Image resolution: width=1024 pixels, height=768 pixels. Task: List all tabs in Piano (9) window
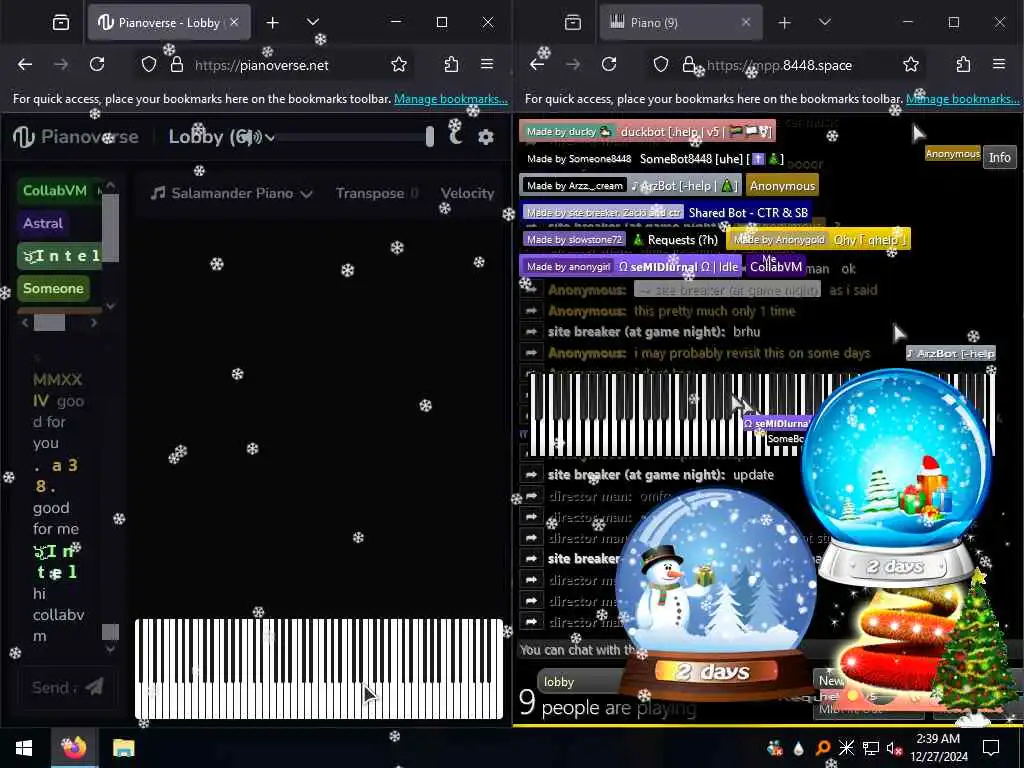click(825, 22)
